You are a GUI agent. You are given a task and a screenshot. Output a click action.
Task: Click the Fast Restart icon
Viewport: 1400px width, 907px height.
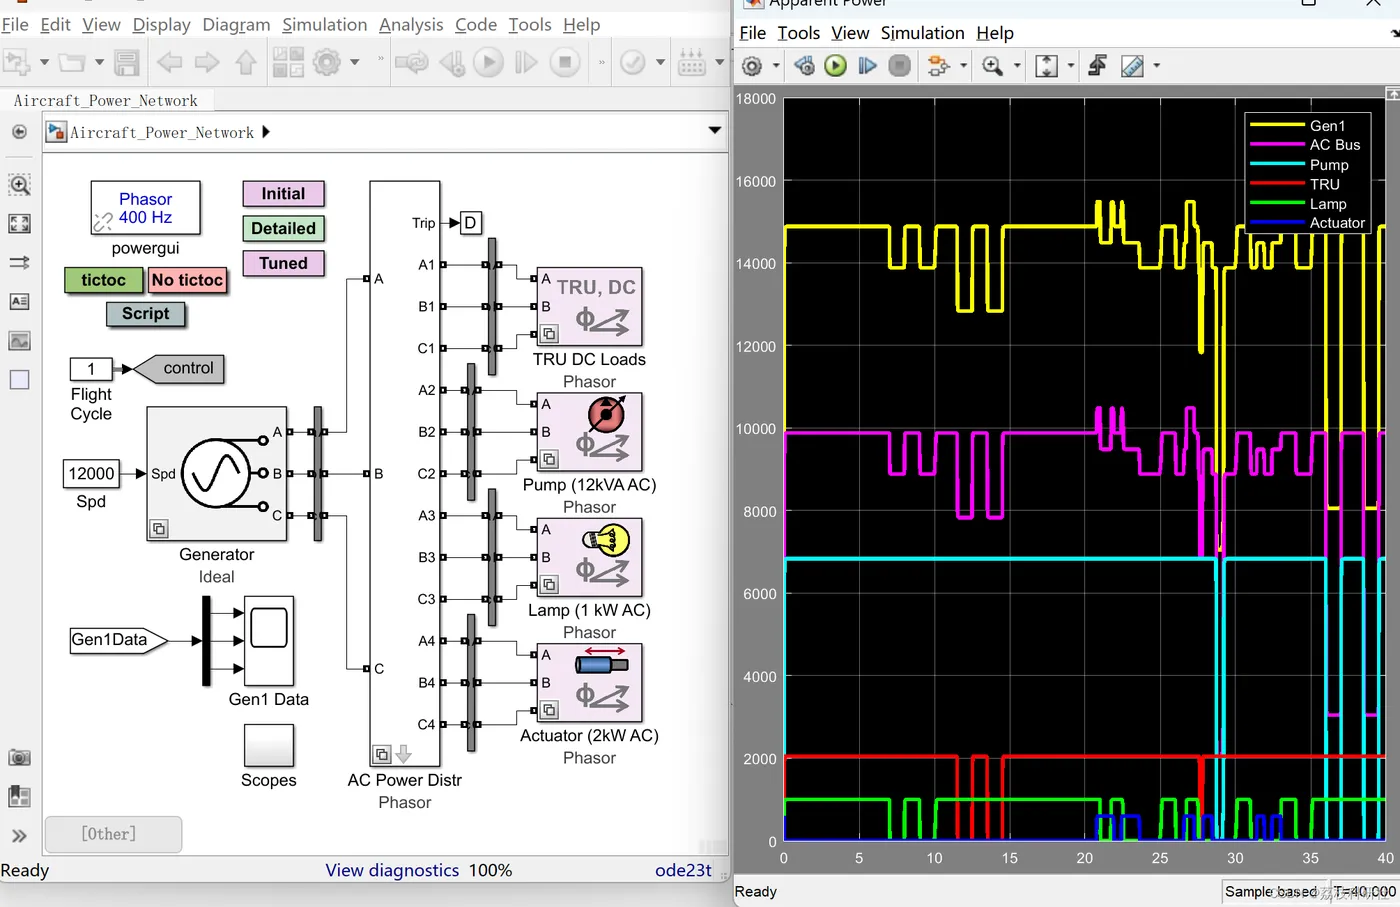coord(411,63)
